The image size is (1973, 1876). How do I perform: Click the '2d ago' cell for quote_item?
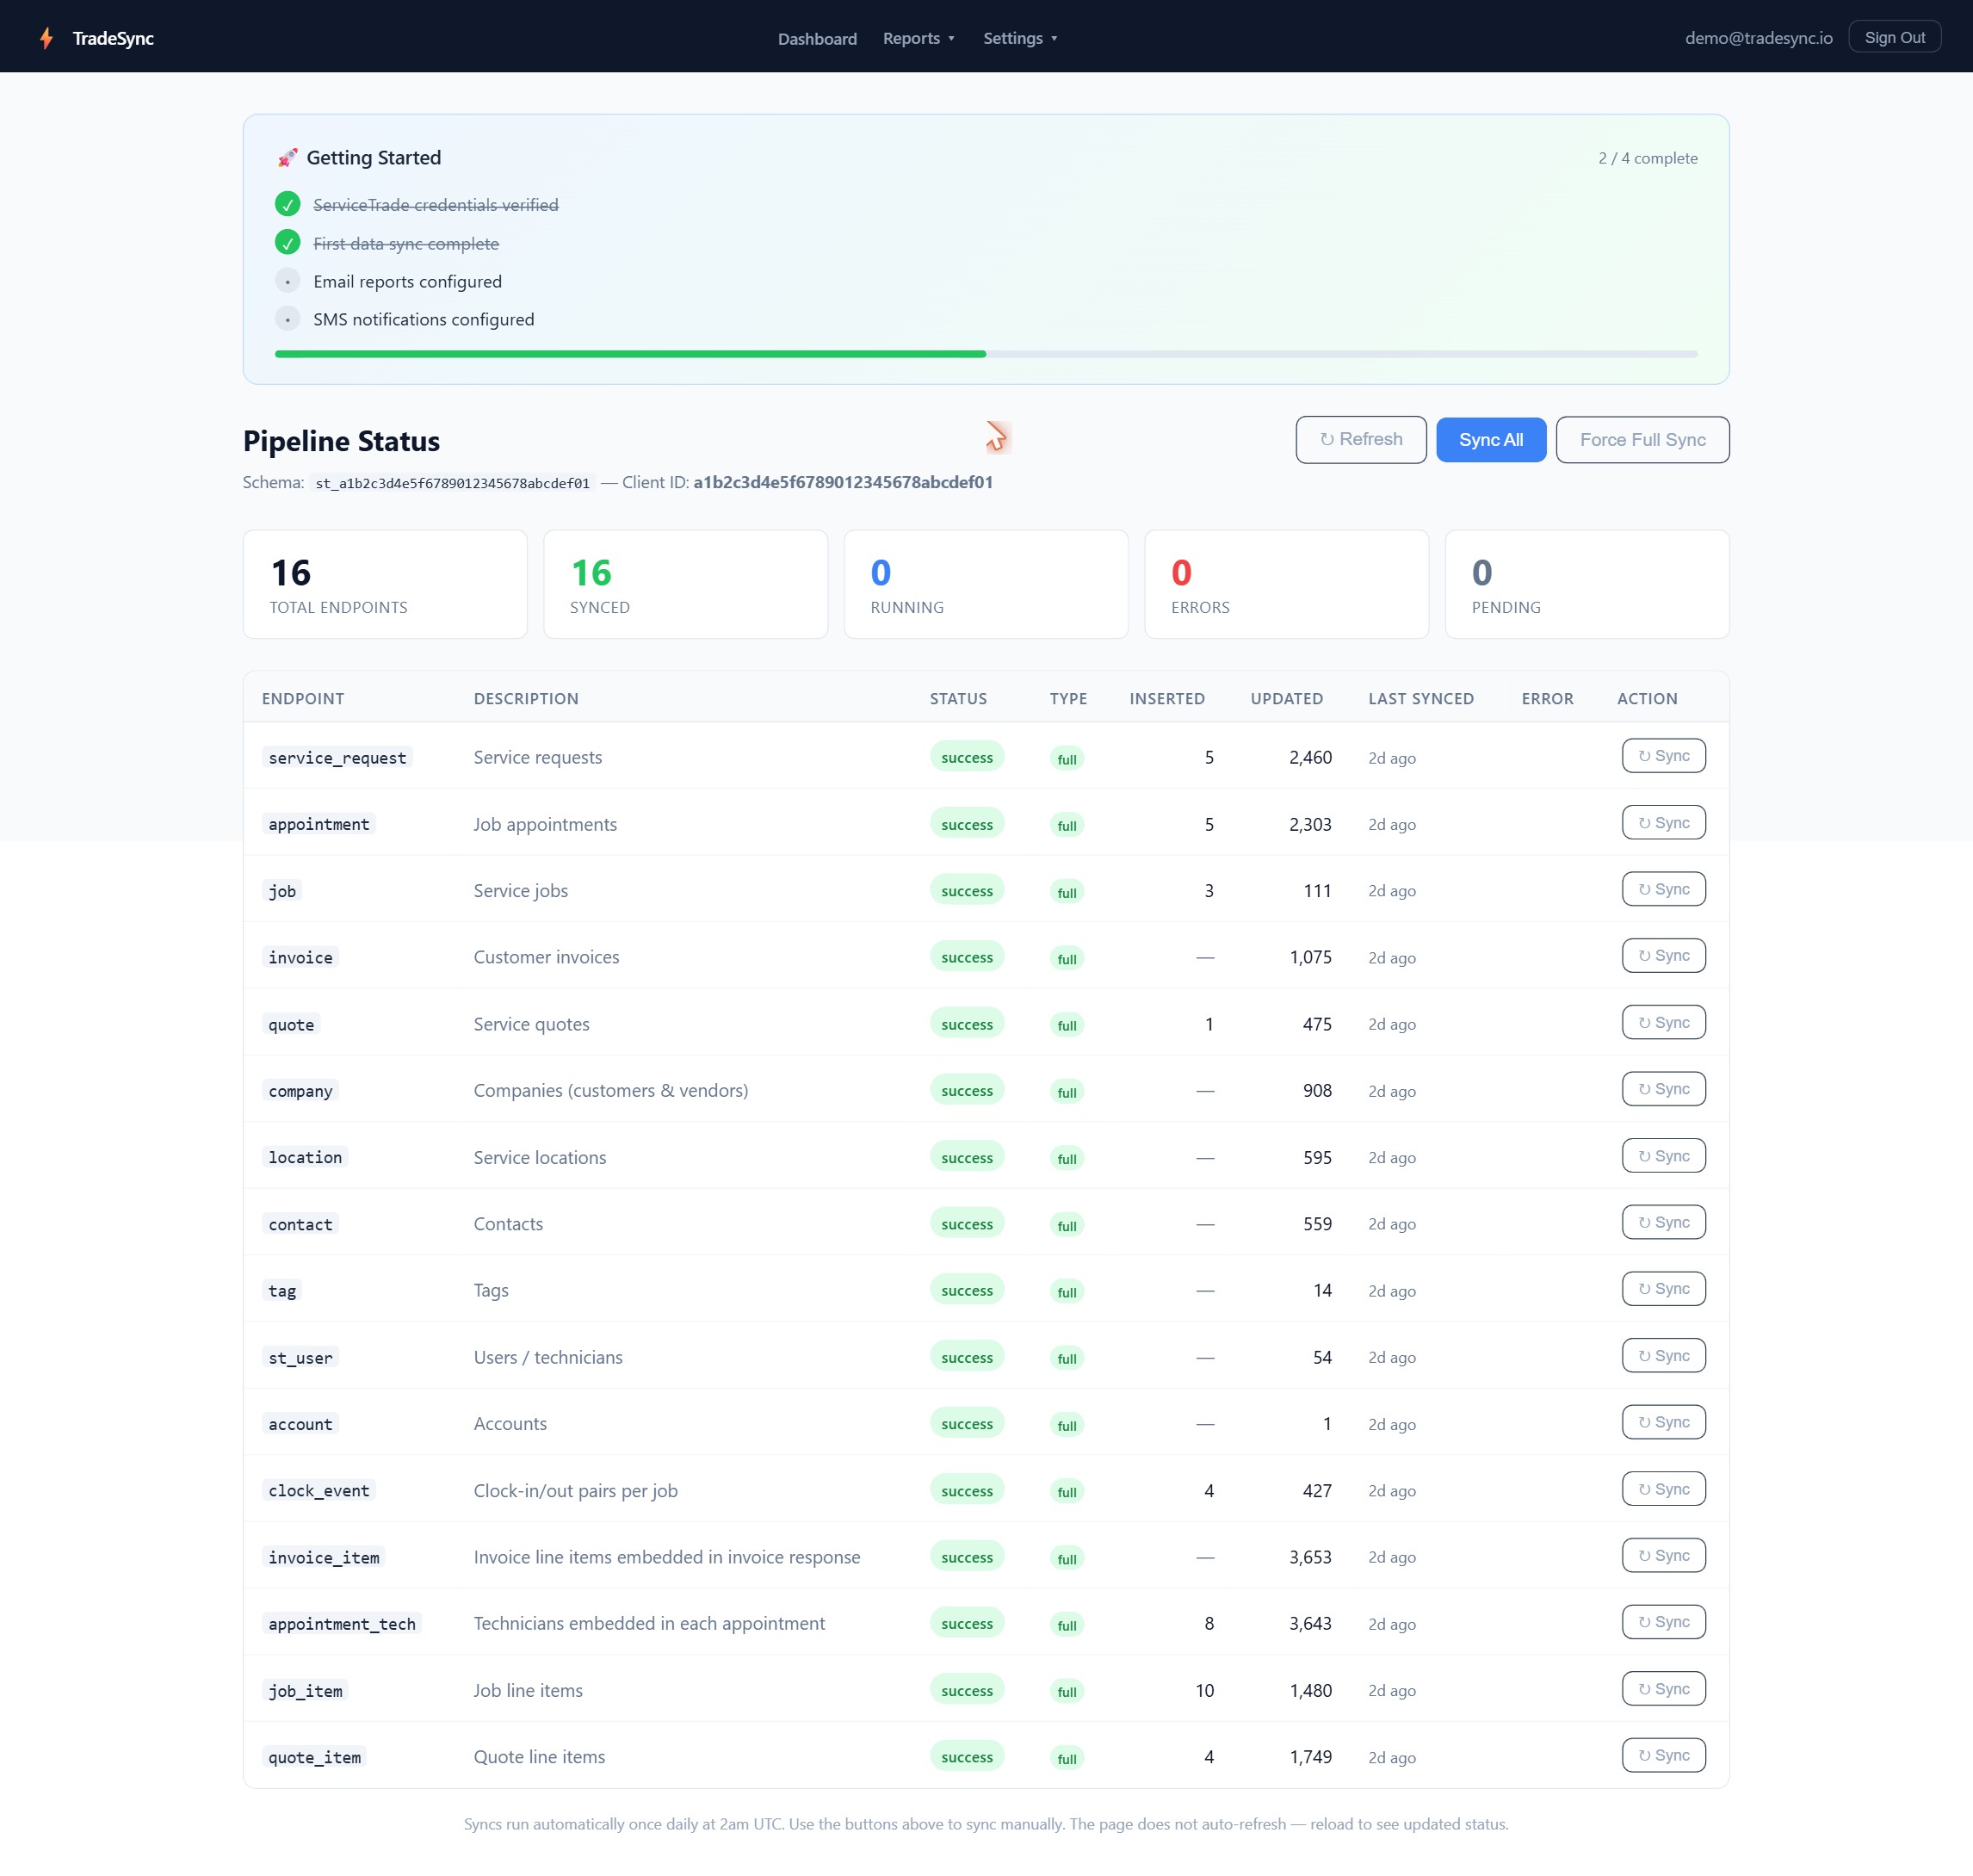tap(1391, 1757)
